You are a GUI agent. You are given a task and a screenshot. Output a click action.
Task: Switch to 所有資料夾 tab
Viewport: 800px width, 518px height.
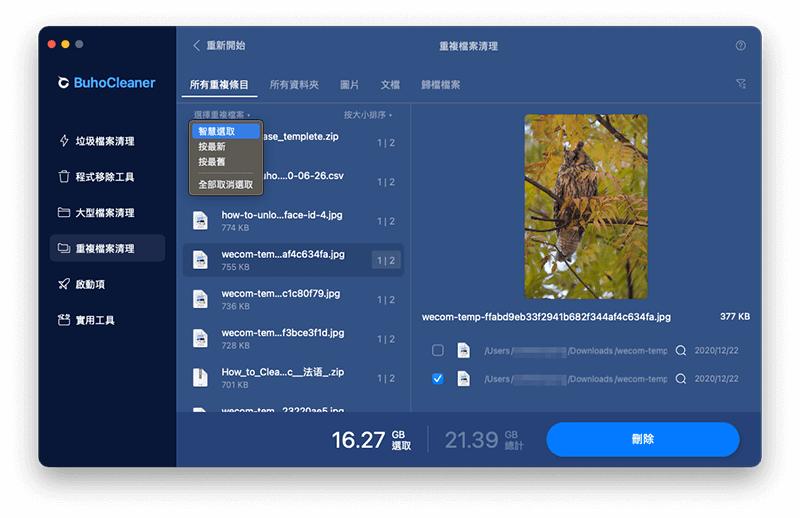click(x=294, y=85)
